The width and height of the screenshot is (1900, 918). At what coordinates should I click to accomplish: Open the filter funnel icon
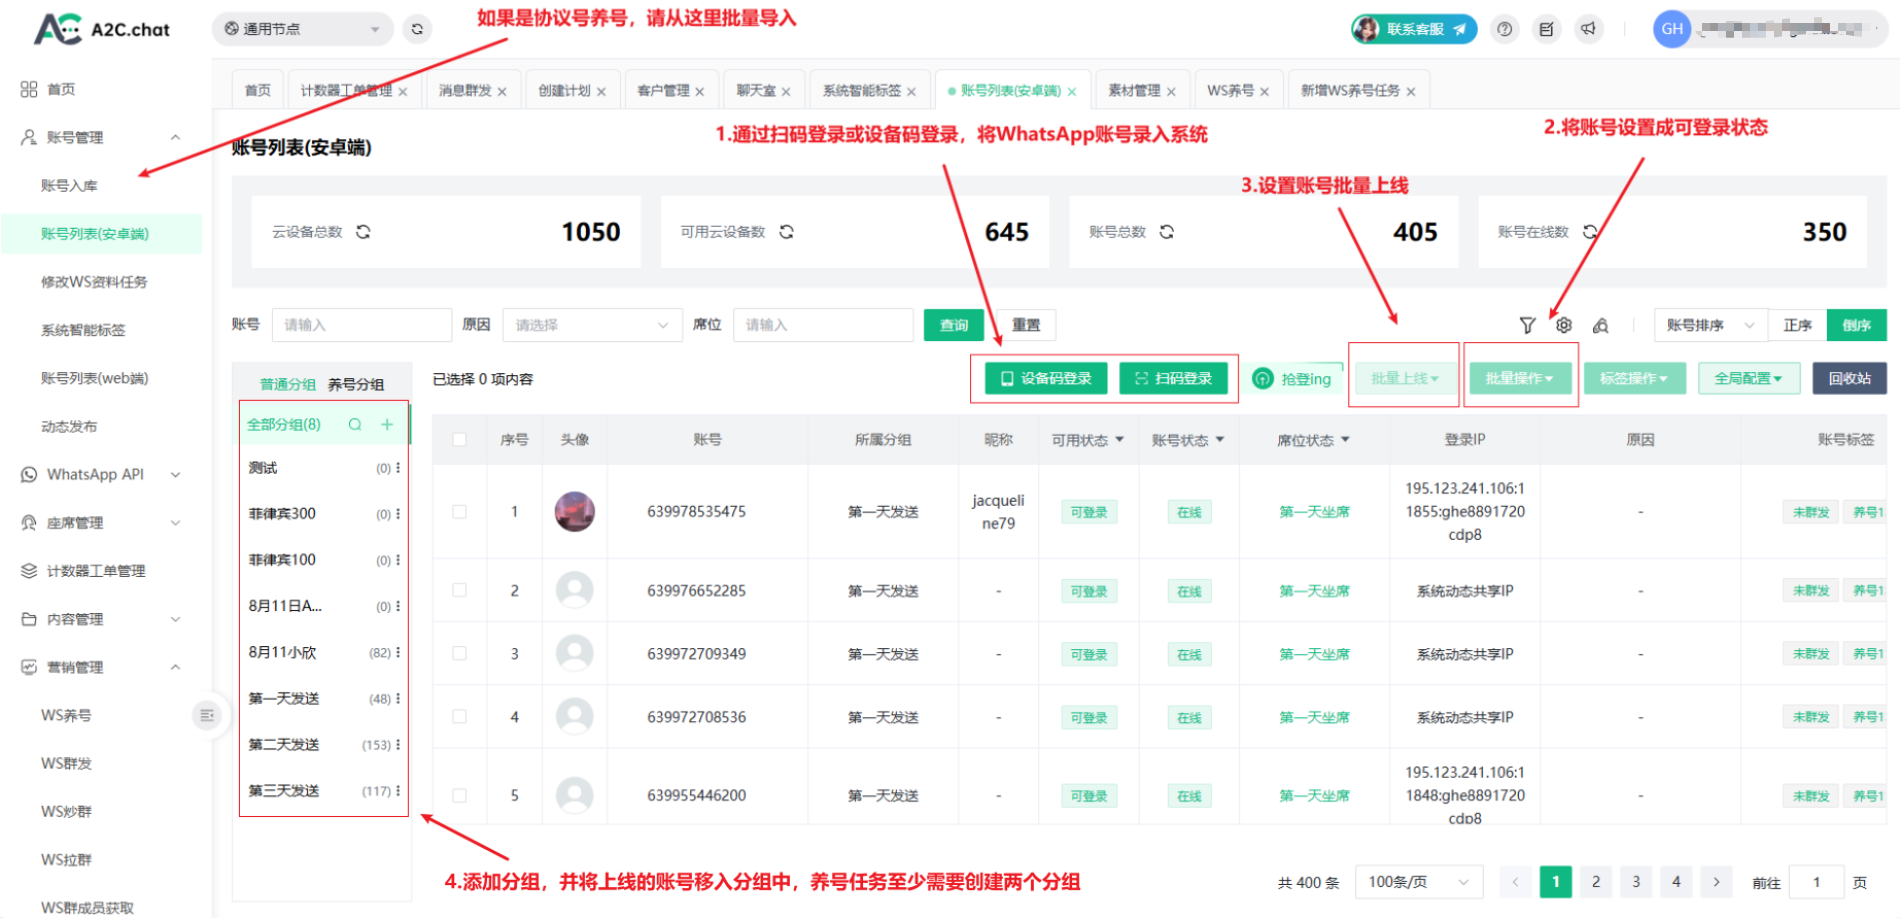pos(1527,325)
